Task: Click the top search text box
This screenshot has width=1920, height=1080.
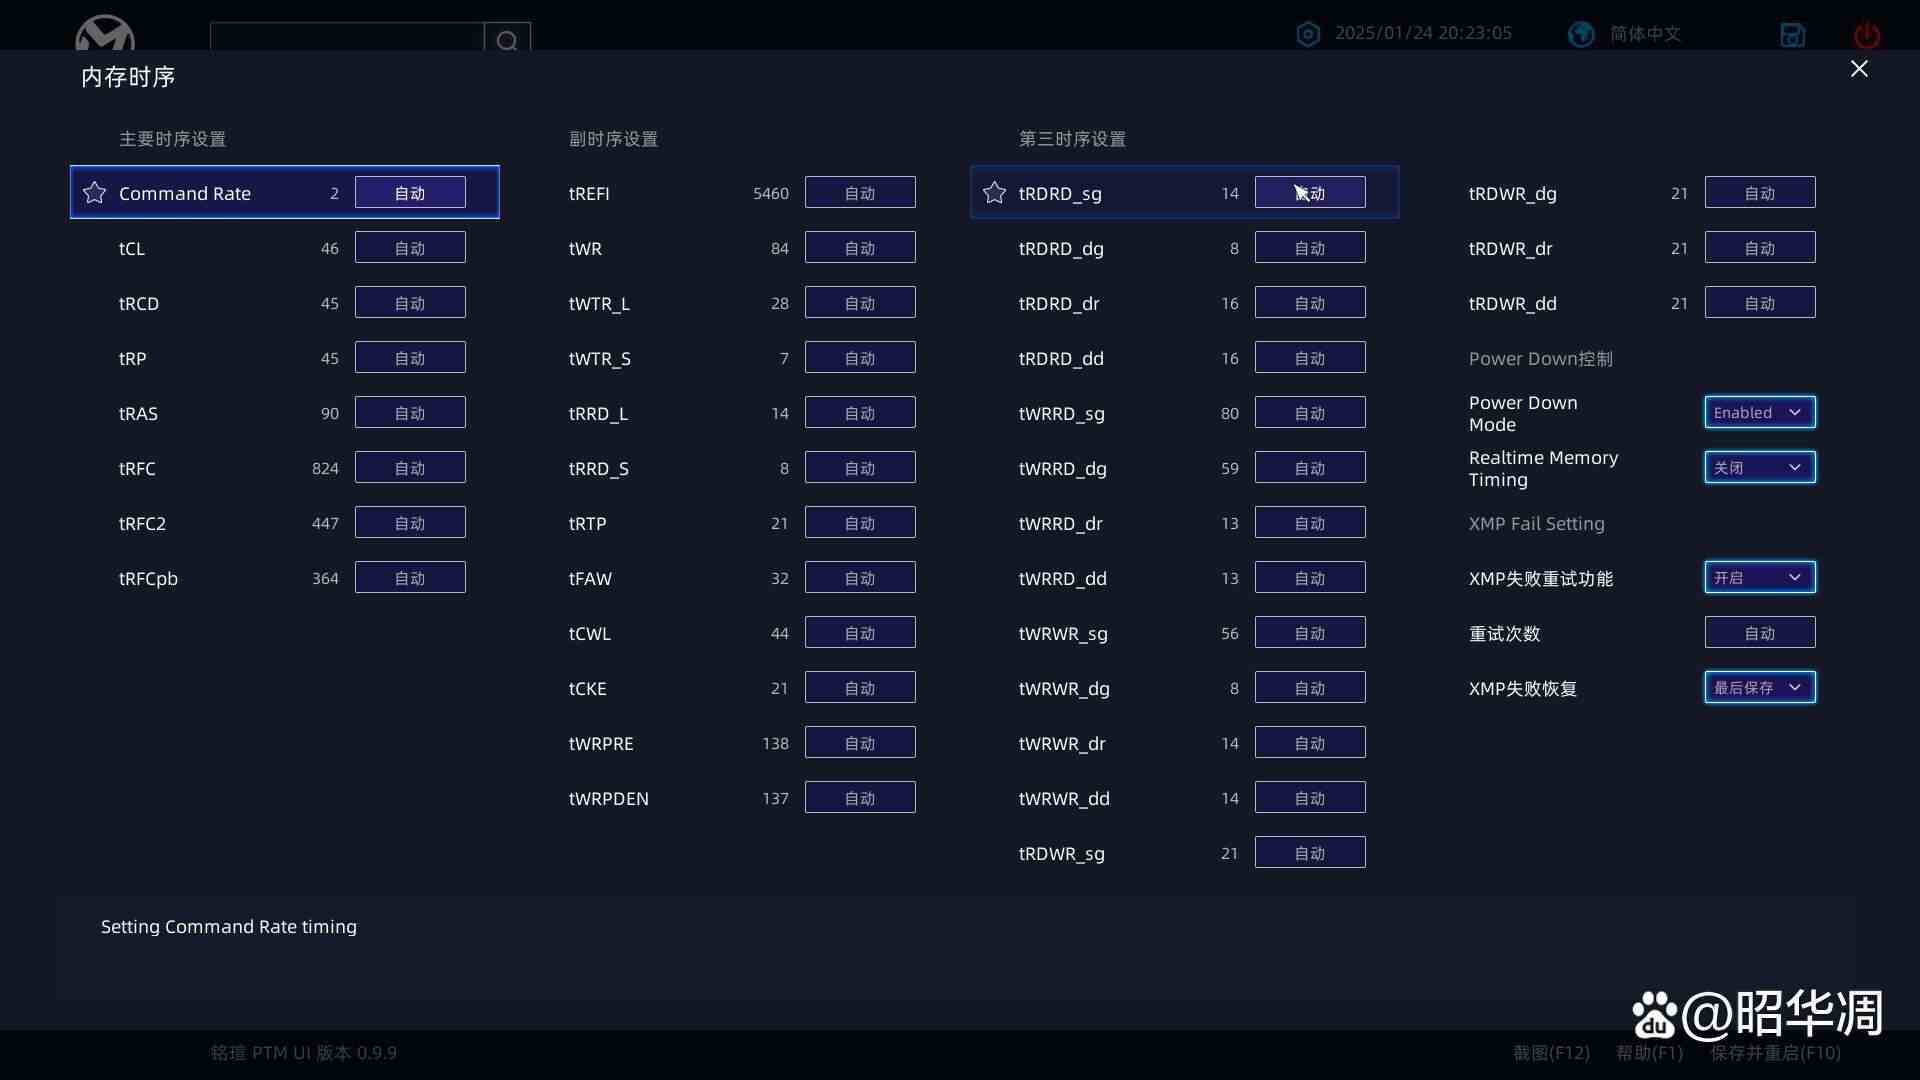Action: 346,38
